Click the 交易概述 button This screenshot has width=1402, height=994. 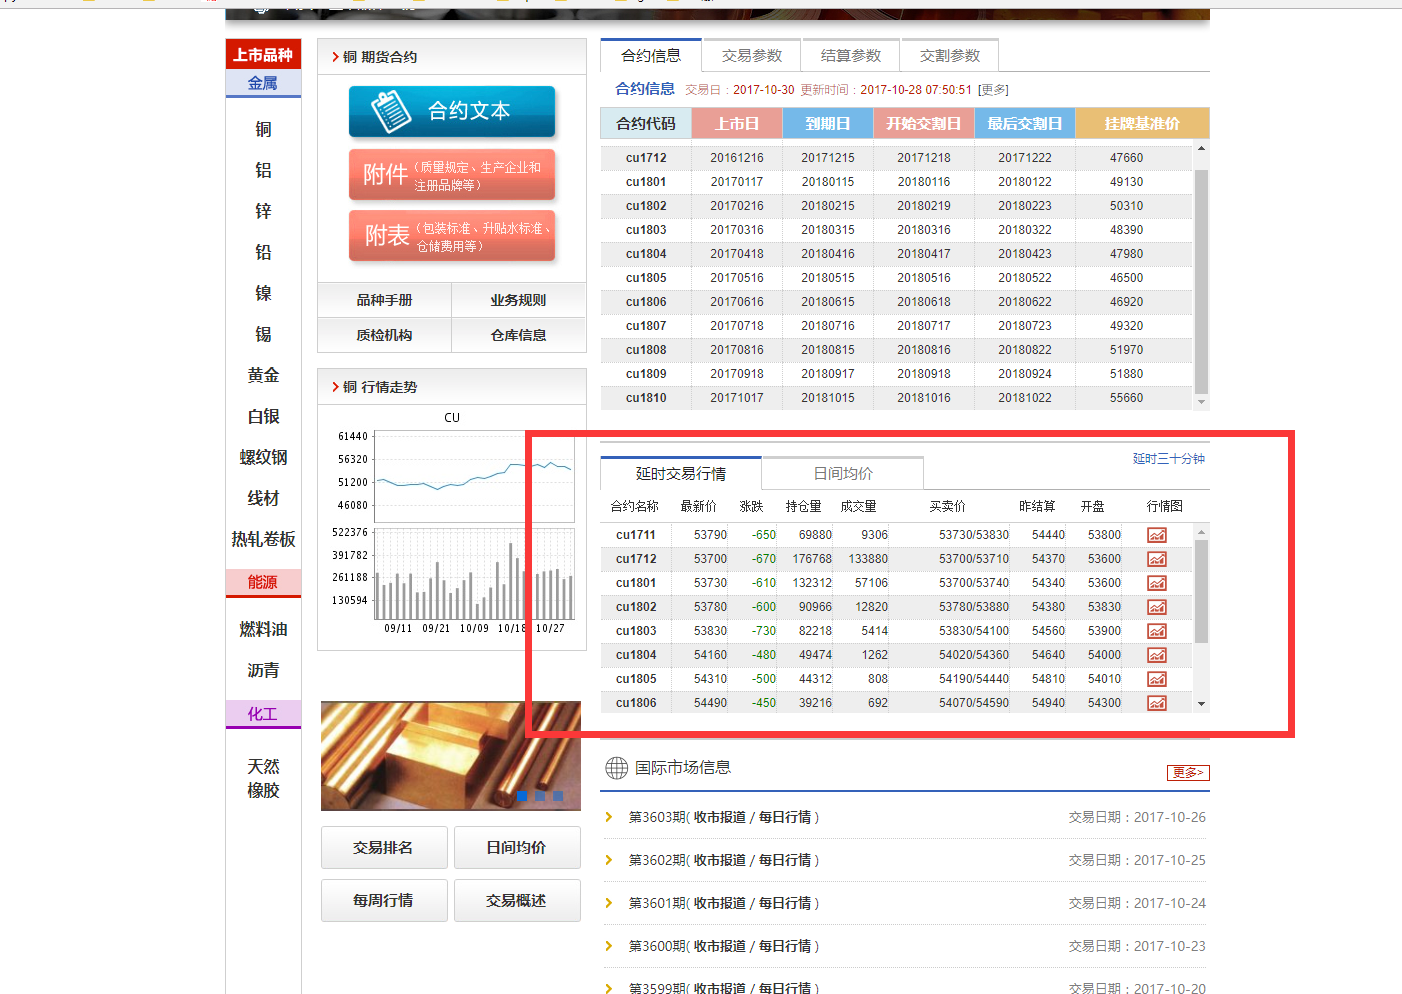[516, 901]
